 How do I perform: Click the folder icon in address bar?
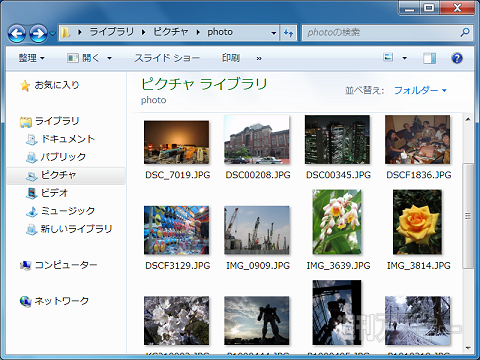pyautogui.click(x=66, y=32)
